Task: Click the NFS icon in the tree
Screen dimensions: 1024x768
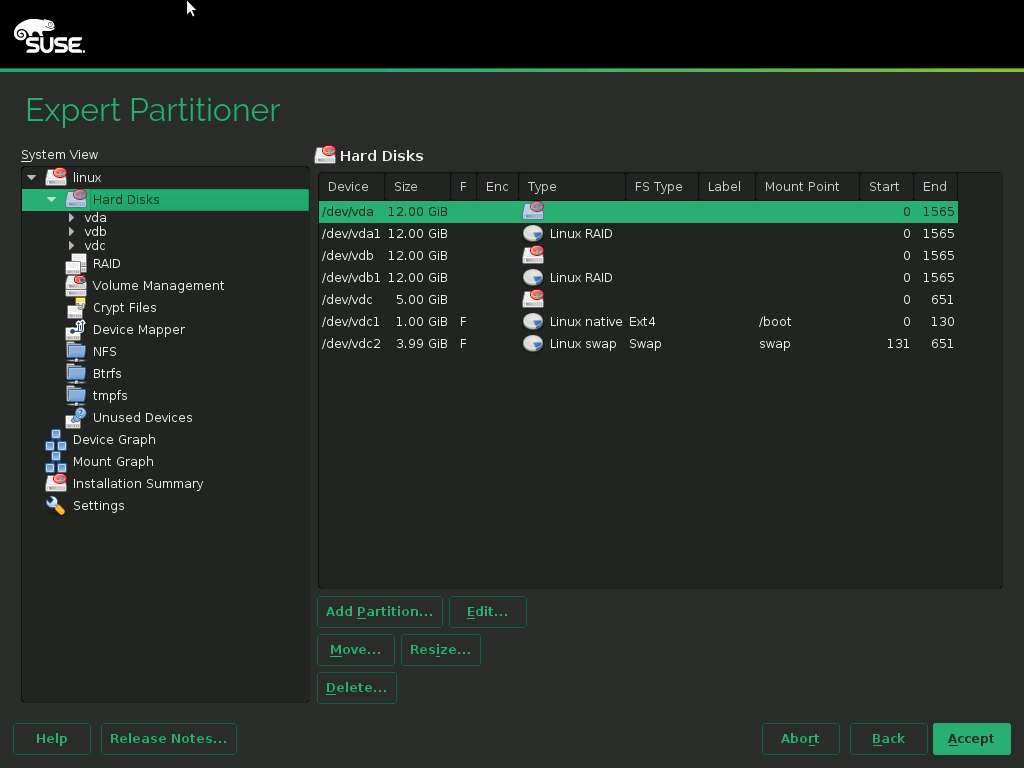Action: click(x=76, y=352)
